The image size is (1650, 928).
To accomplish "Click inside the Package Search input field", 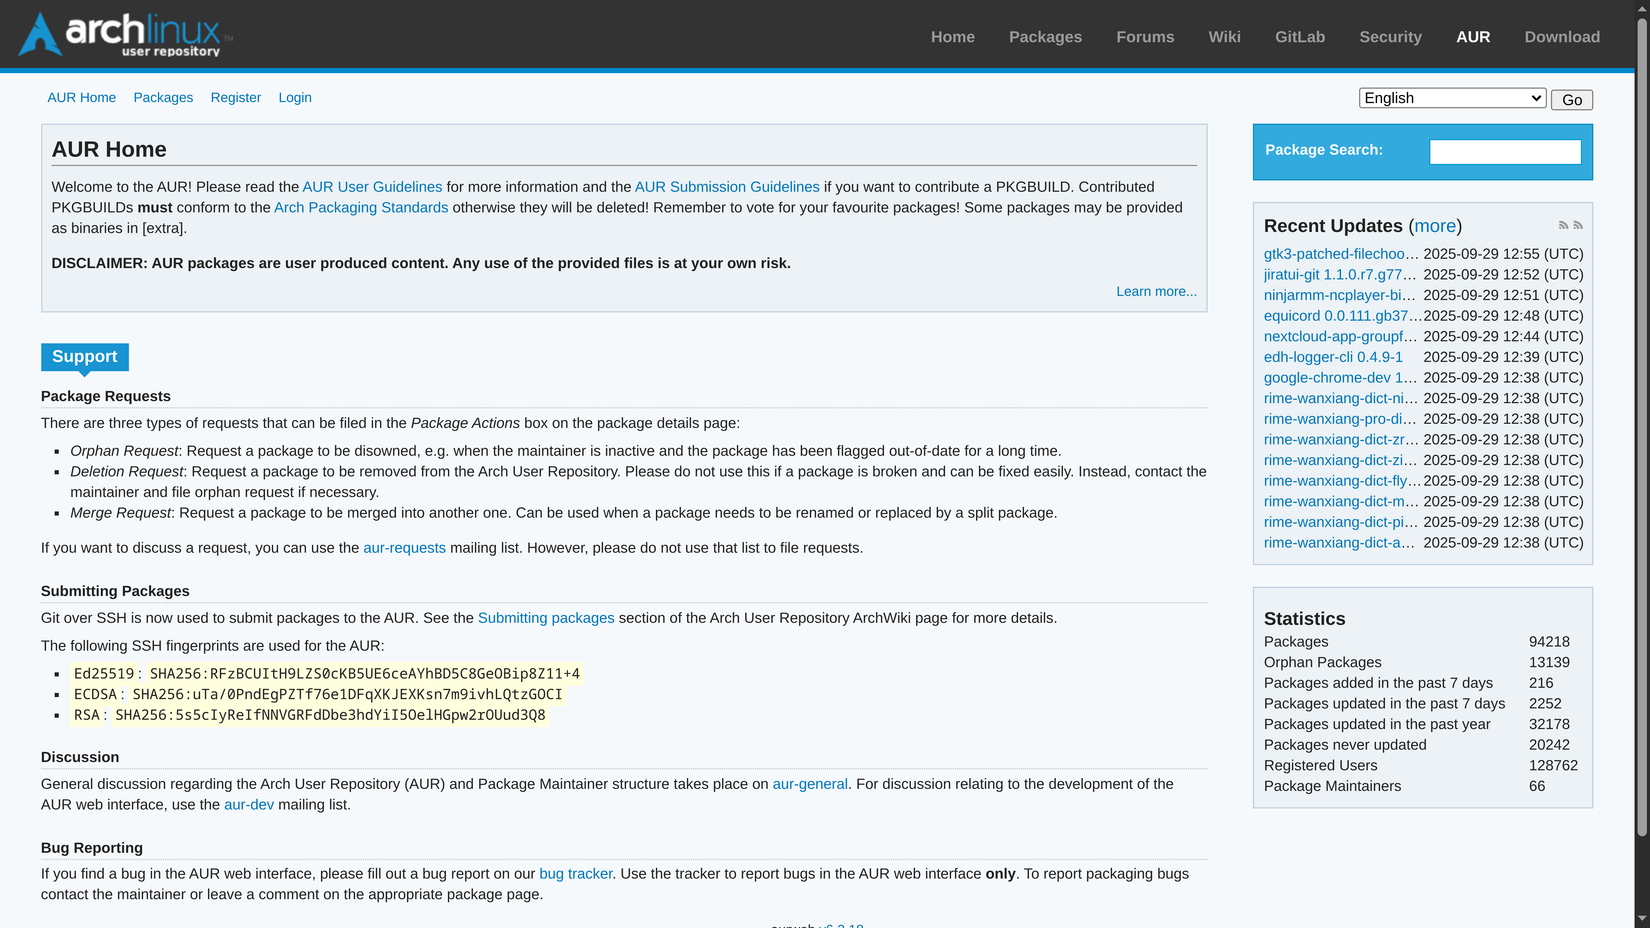I will pos(1504,151).
